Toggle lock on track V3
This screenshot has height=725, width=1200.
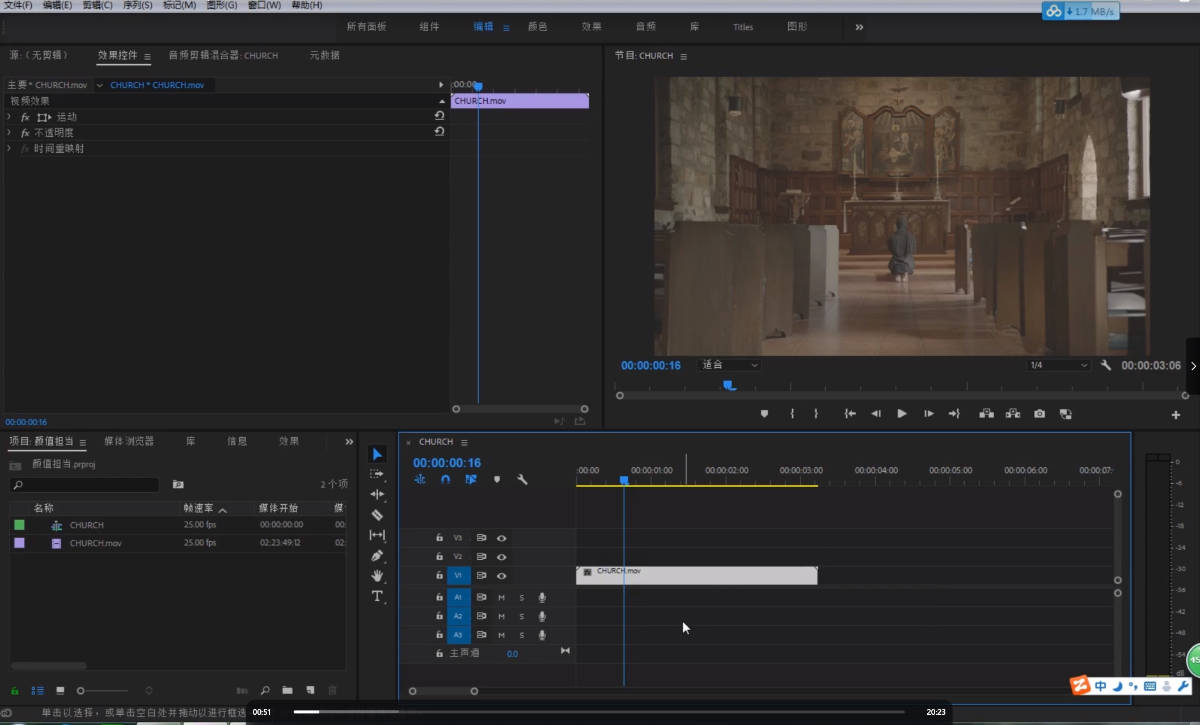439,538
